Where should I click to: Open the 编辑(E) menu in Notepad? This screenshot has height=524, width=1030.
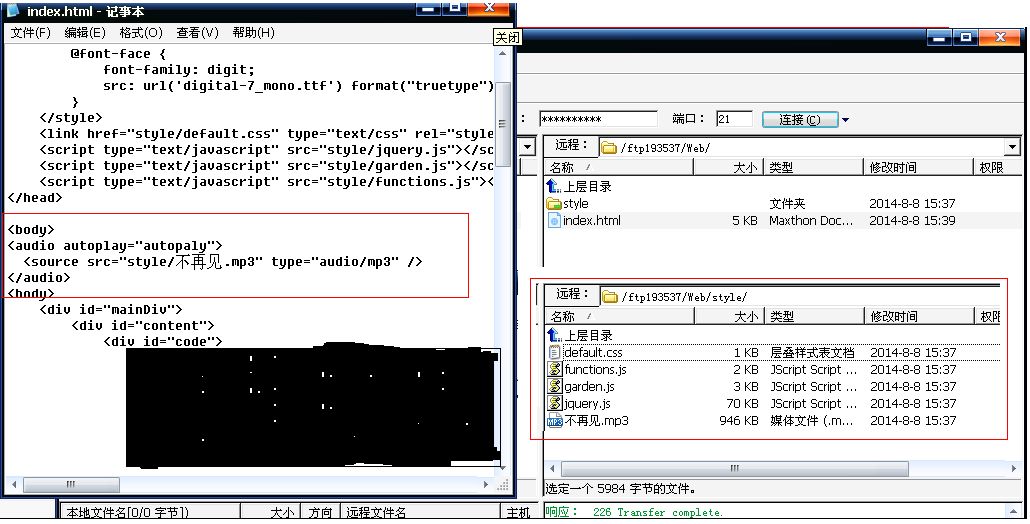85,32
